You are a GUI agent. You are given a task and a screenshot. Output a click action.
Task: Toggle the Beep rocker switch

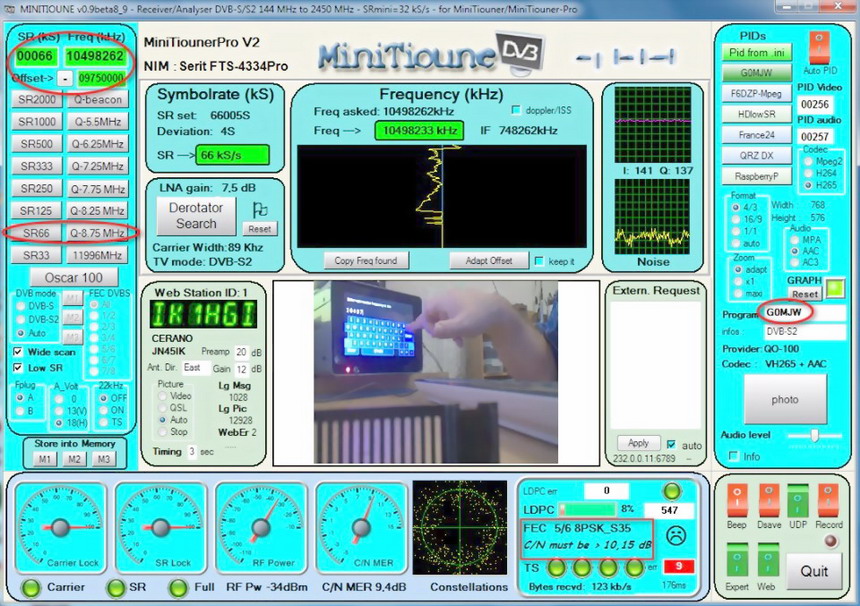[737, 500]
